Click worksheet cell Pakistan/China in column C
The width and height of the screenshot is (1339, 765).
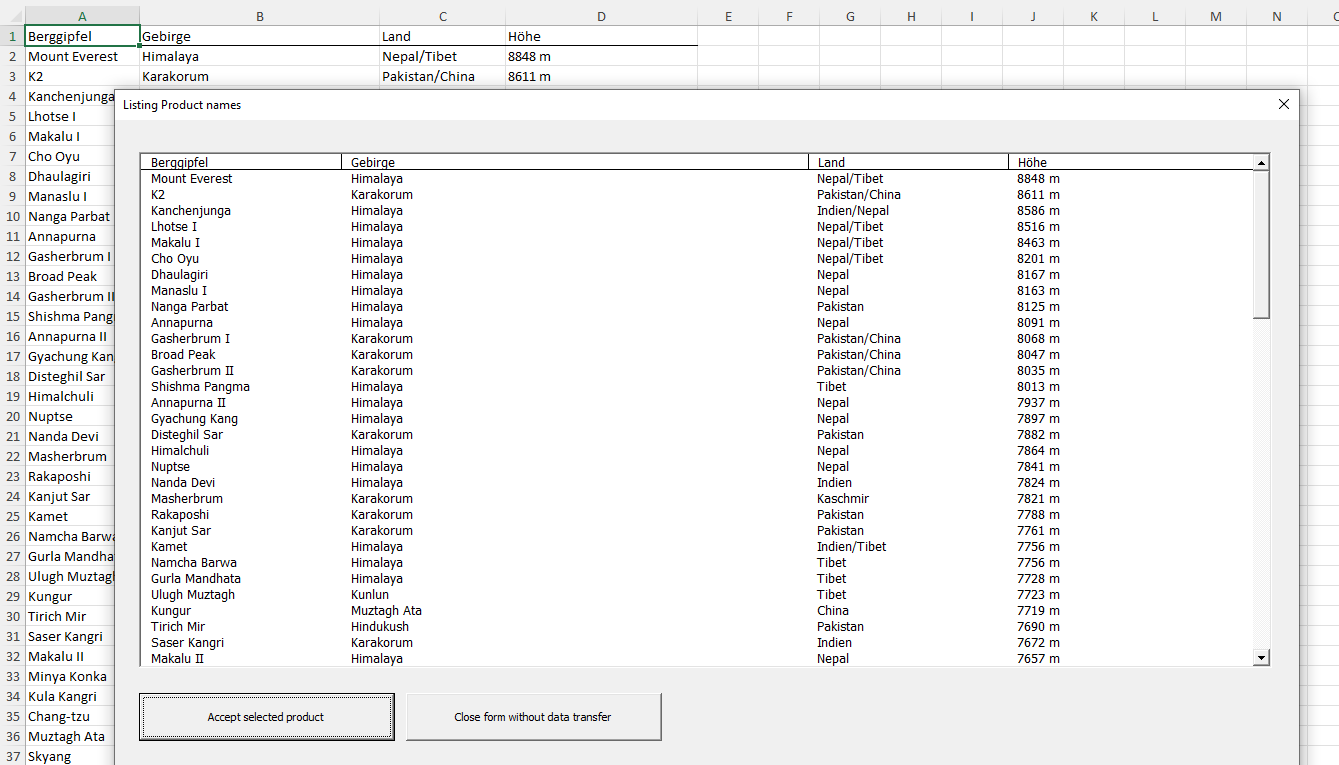point(442,76)
